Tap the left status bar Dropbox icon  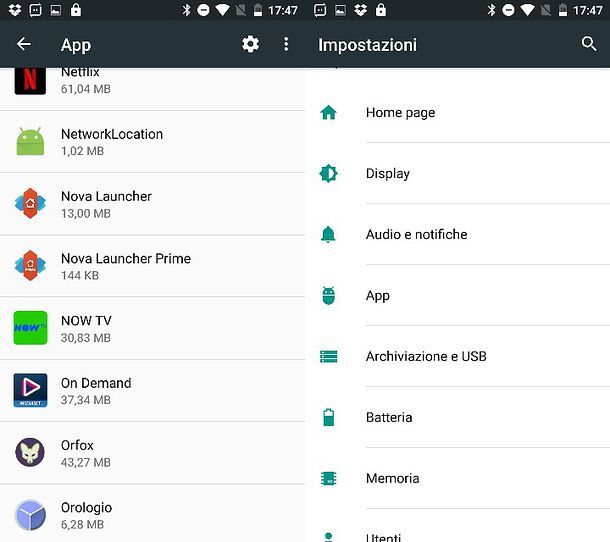[15, 10]
